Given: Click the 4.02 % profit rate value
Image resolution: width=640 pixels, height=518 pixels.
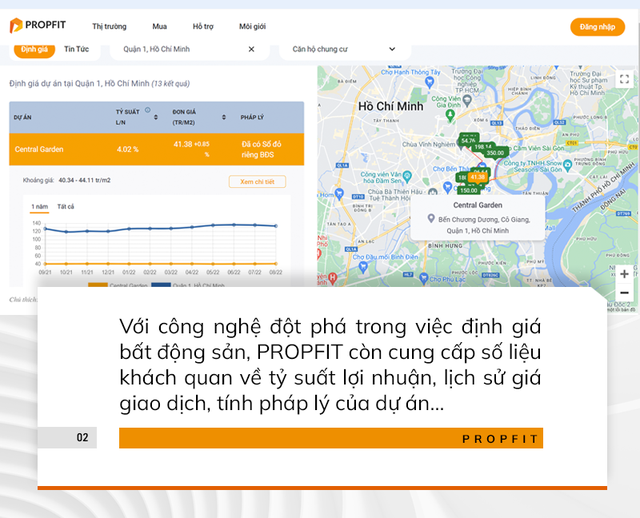Looking at the screenshot, I should pos(128,149).
